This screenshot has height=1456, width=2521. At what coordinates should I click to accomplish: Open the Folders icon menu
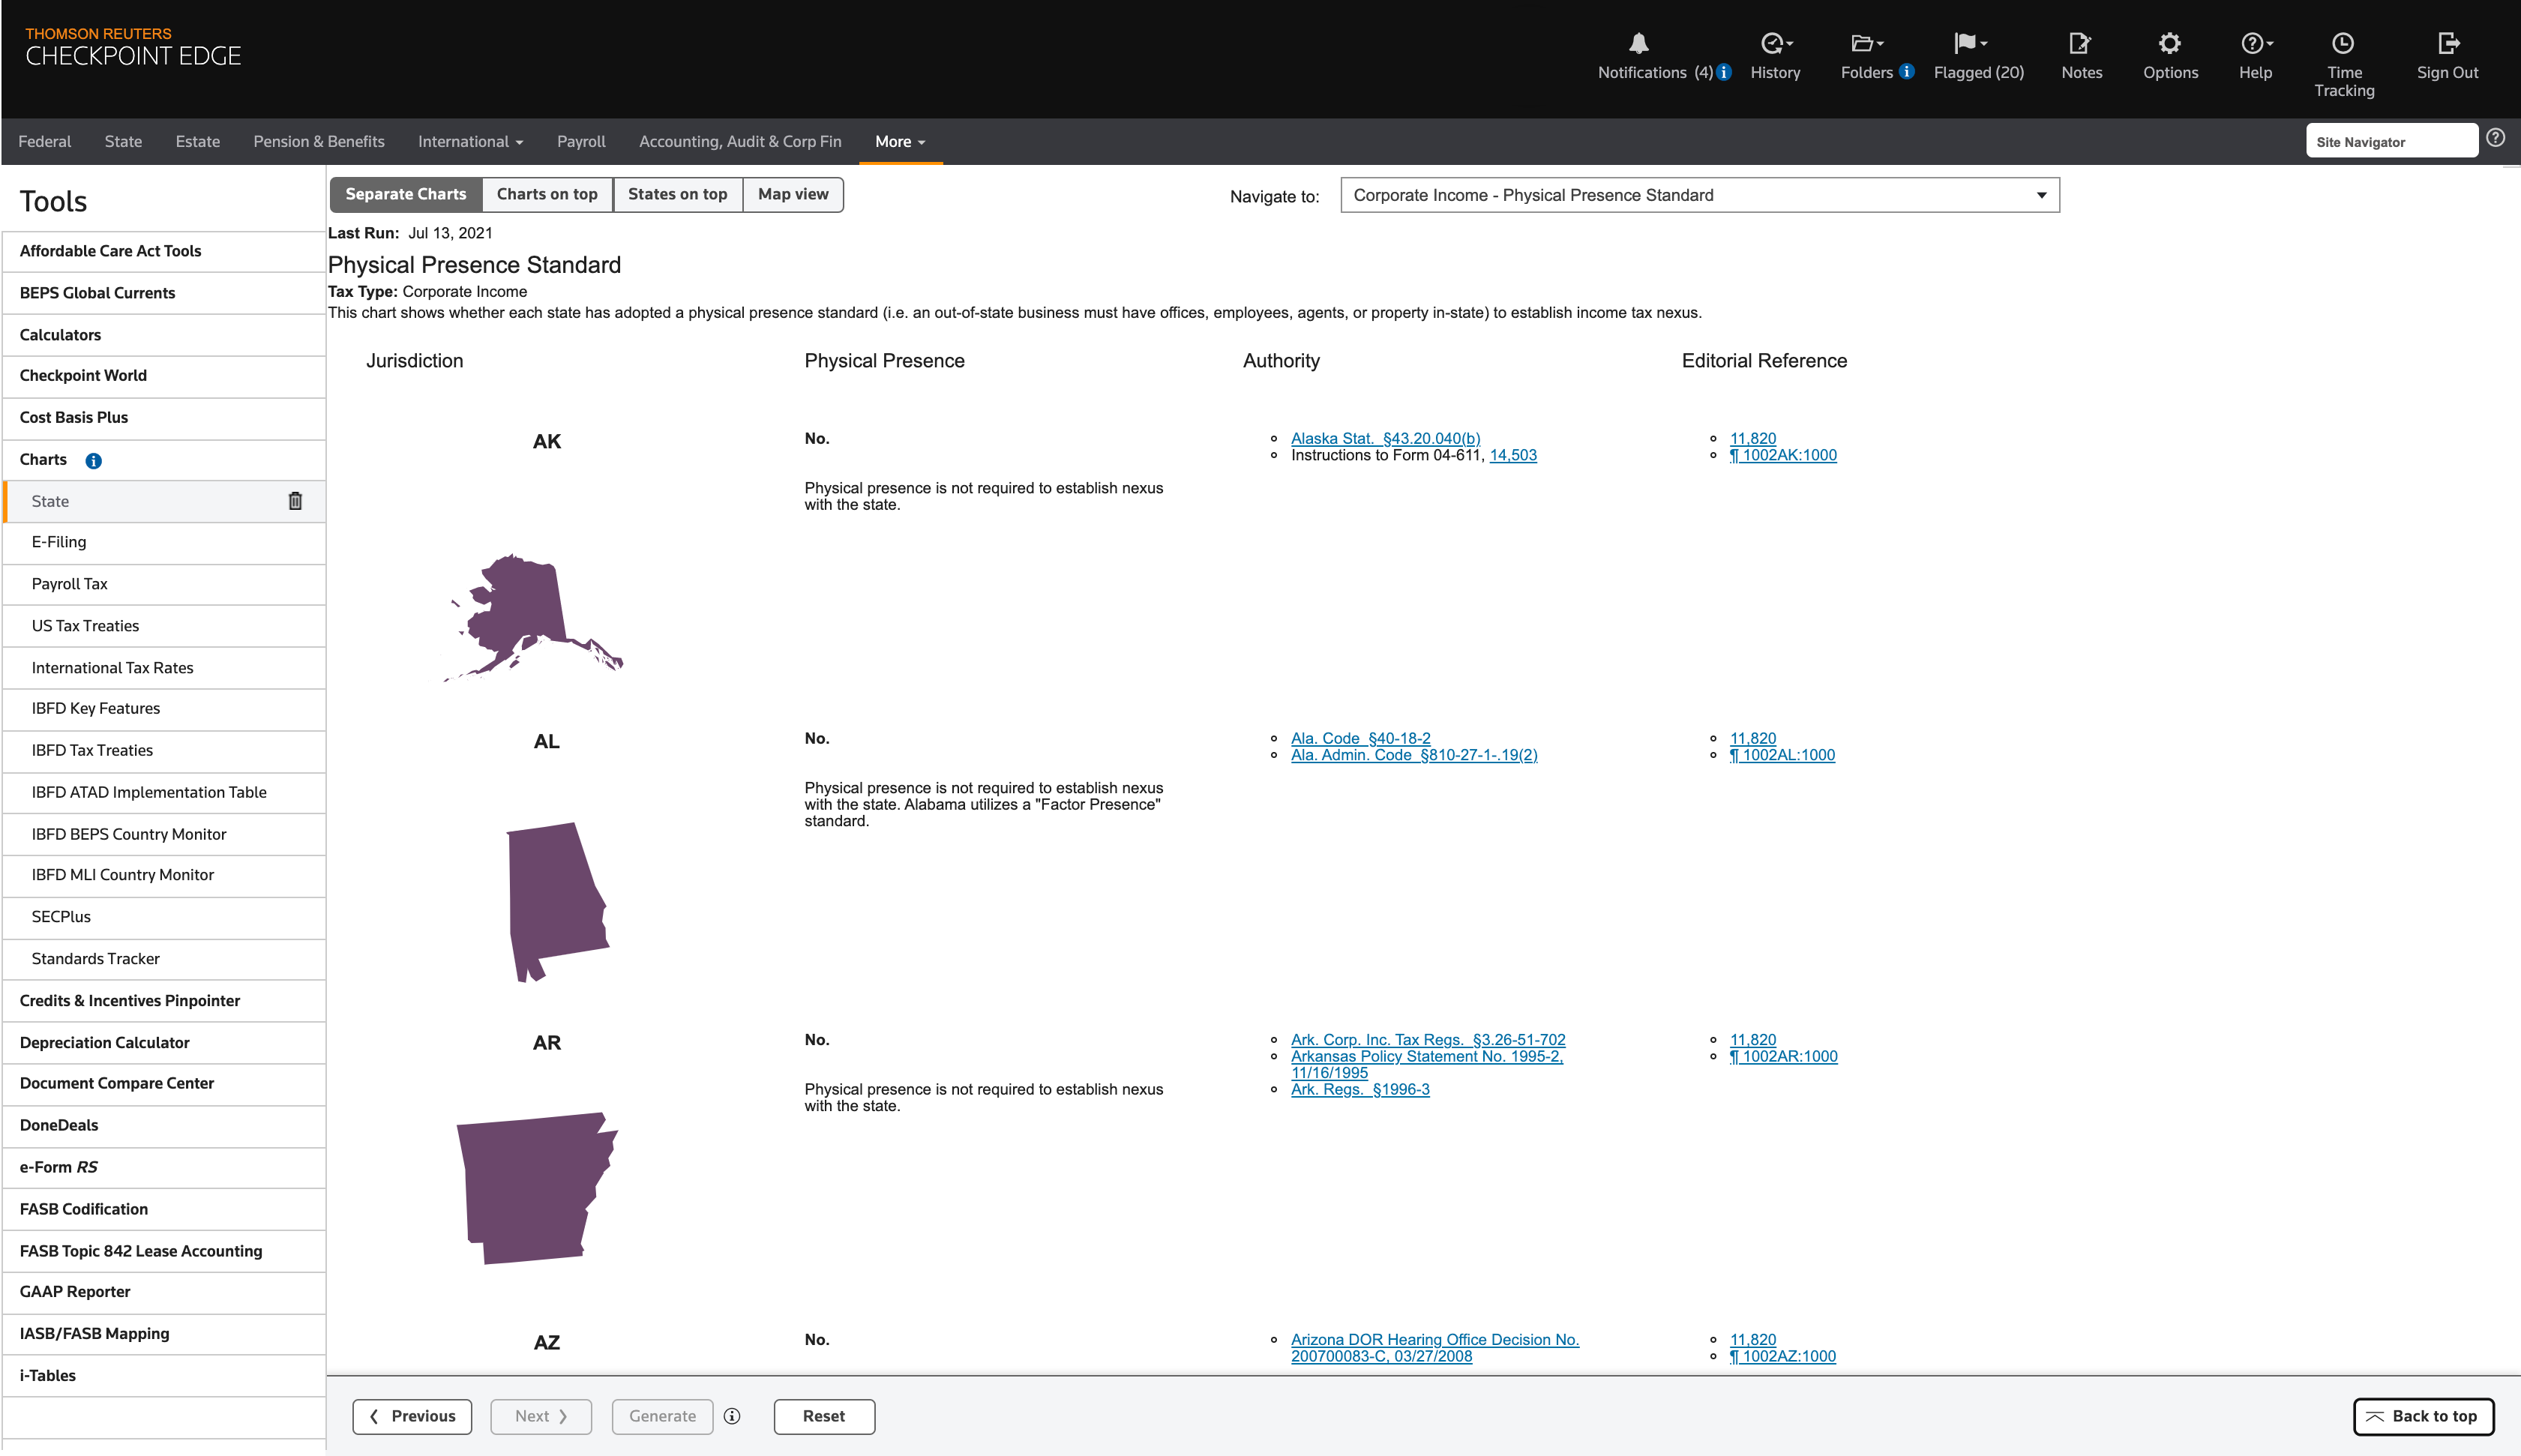click(x=1864, y=43)
